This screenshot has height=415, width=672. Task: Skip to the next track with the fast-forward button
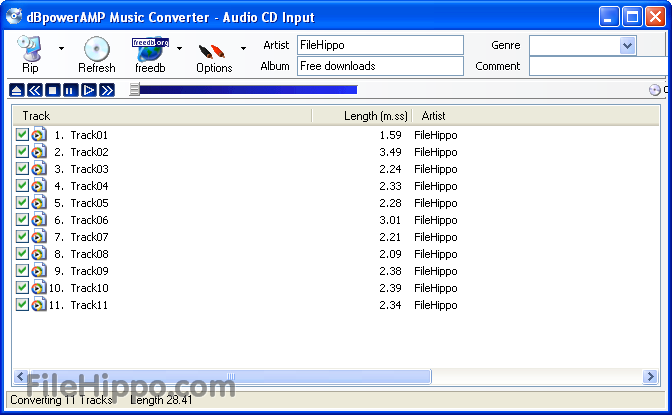pos(107,90)
